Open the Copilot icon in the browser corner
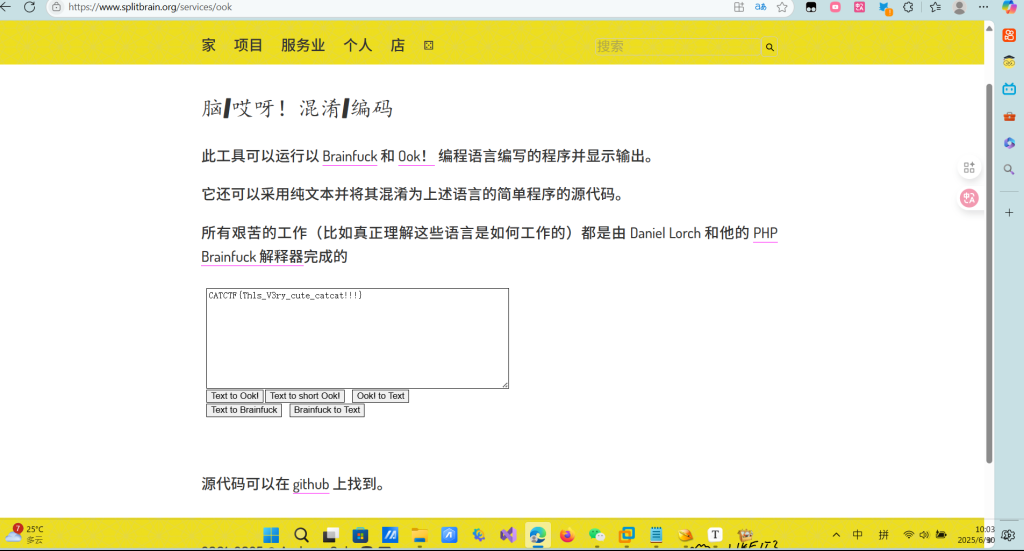1024x551 pixels. point(1009,7)
